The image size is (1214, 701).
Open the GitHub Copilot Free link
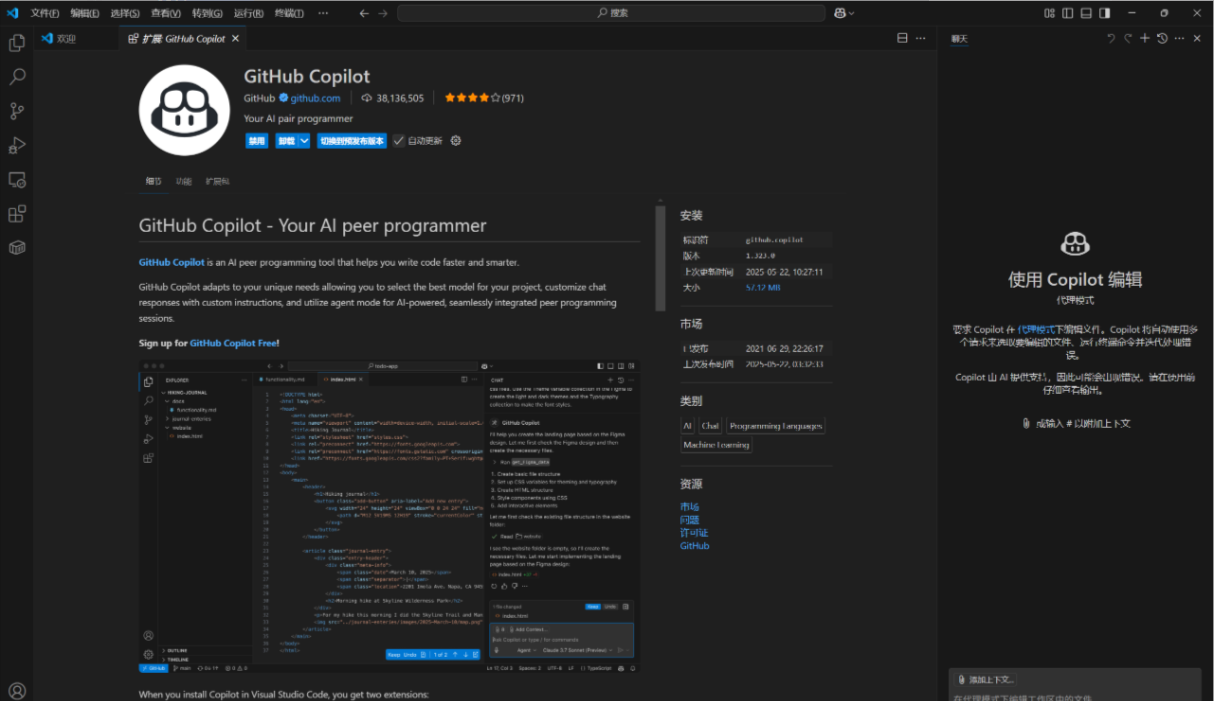(233, 343)
